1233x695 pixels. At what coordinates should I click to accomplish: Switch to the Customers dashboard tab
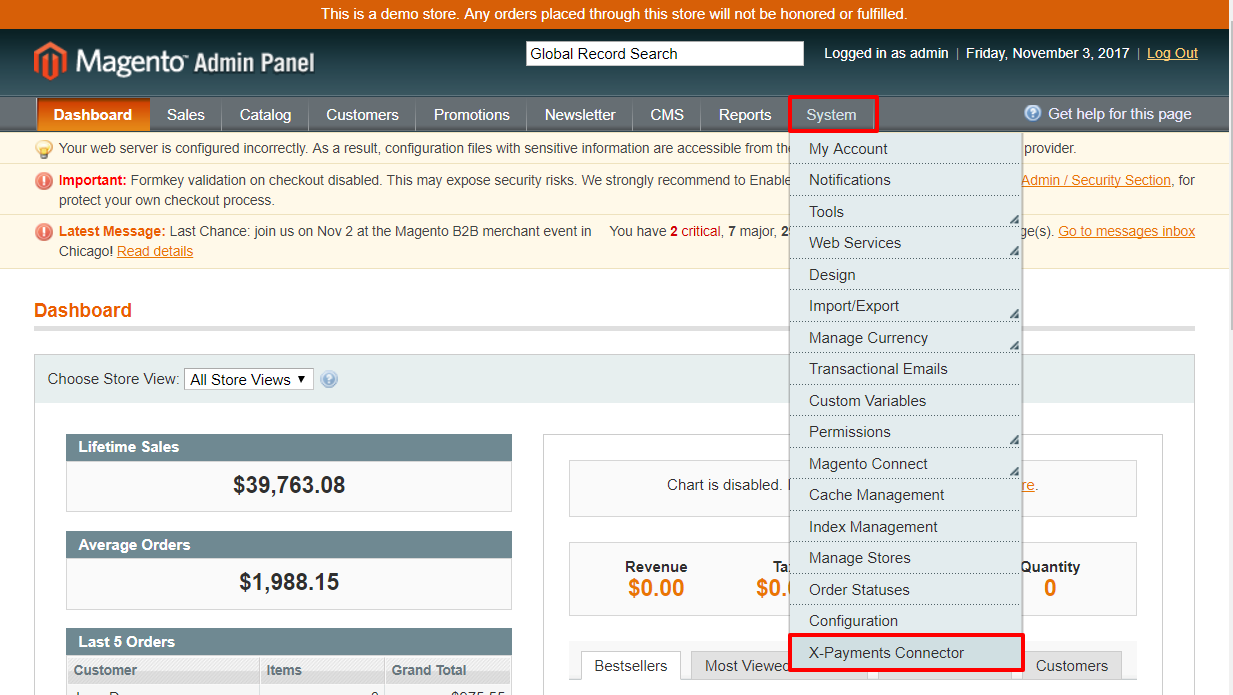click(1072, 666)
